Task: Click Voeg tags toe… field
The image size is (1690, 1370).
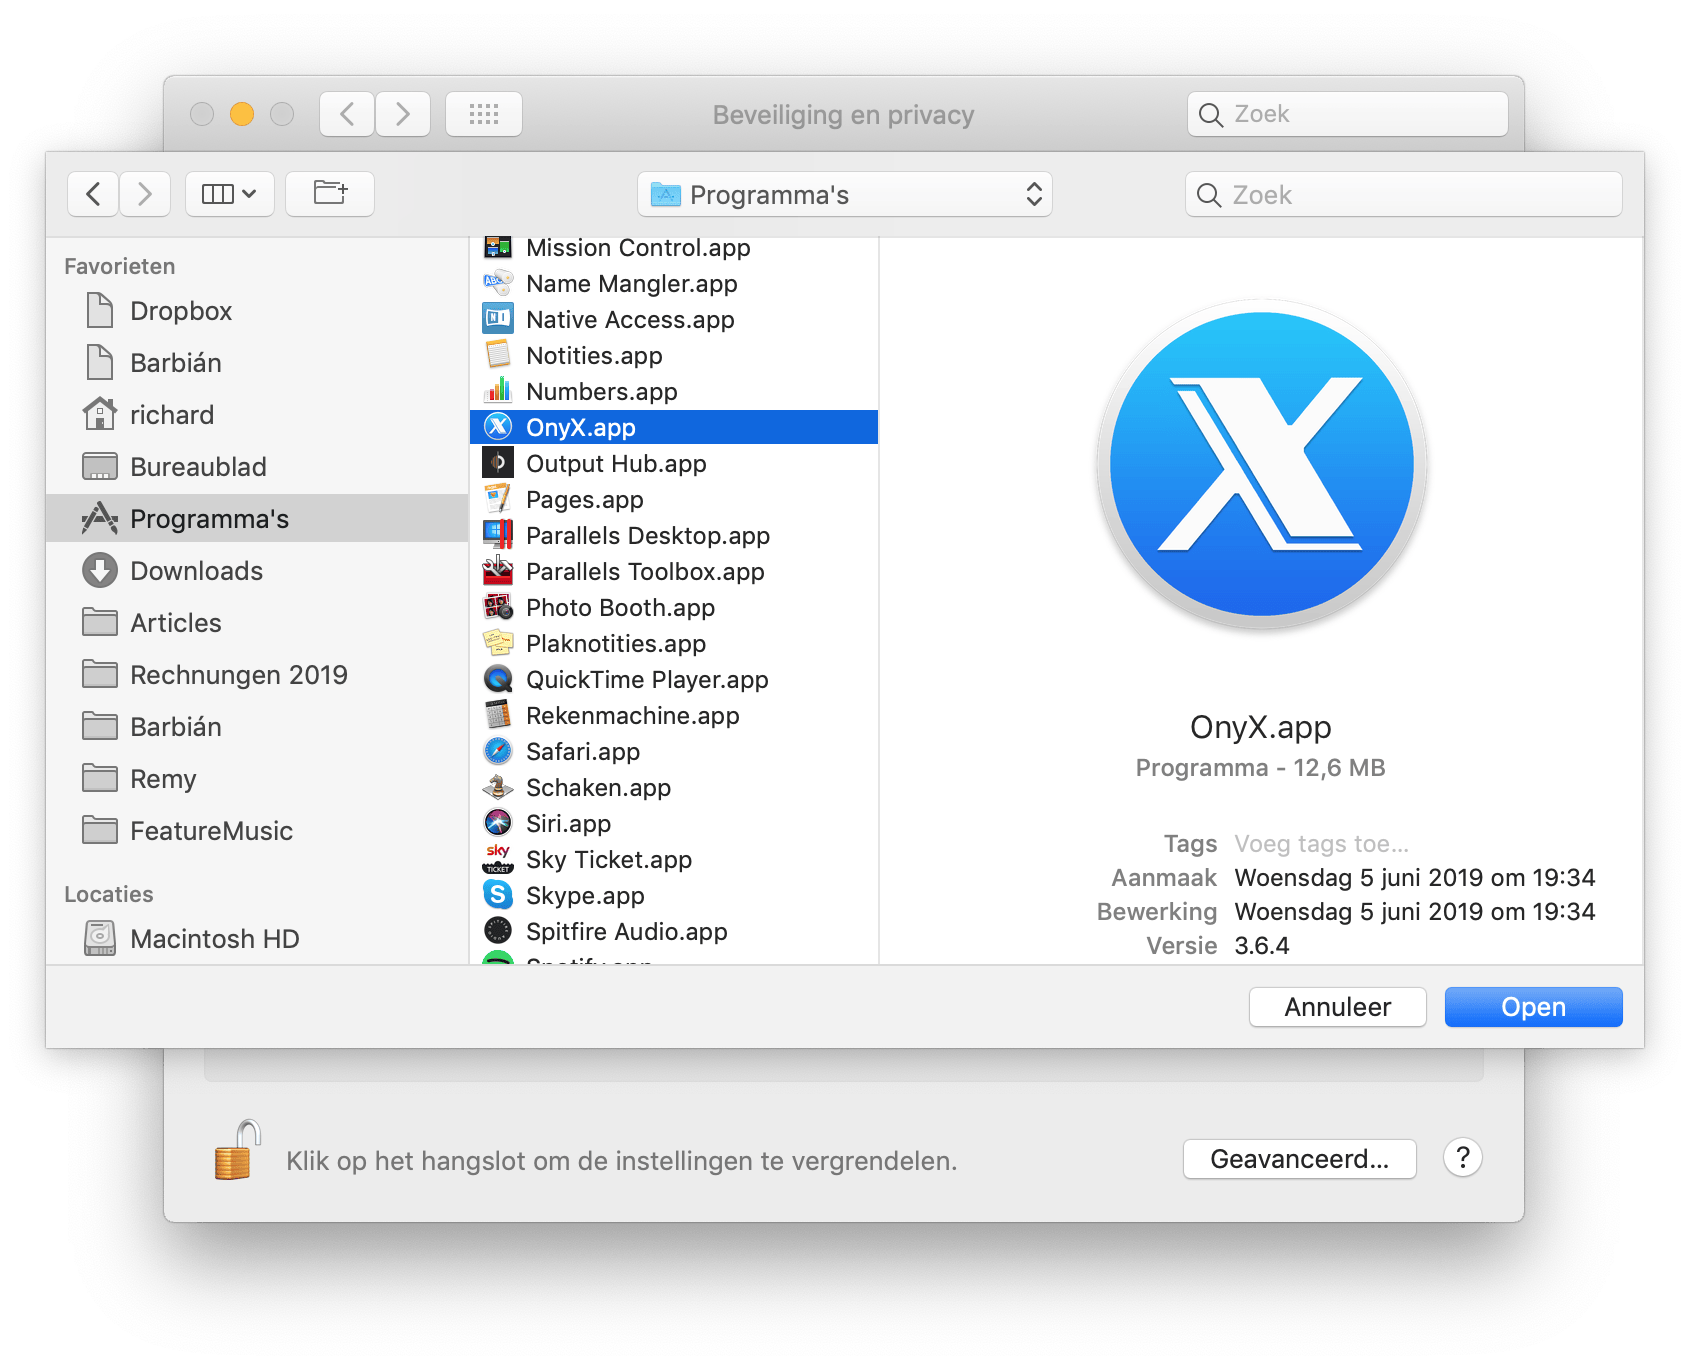Action: [1321, 844]
